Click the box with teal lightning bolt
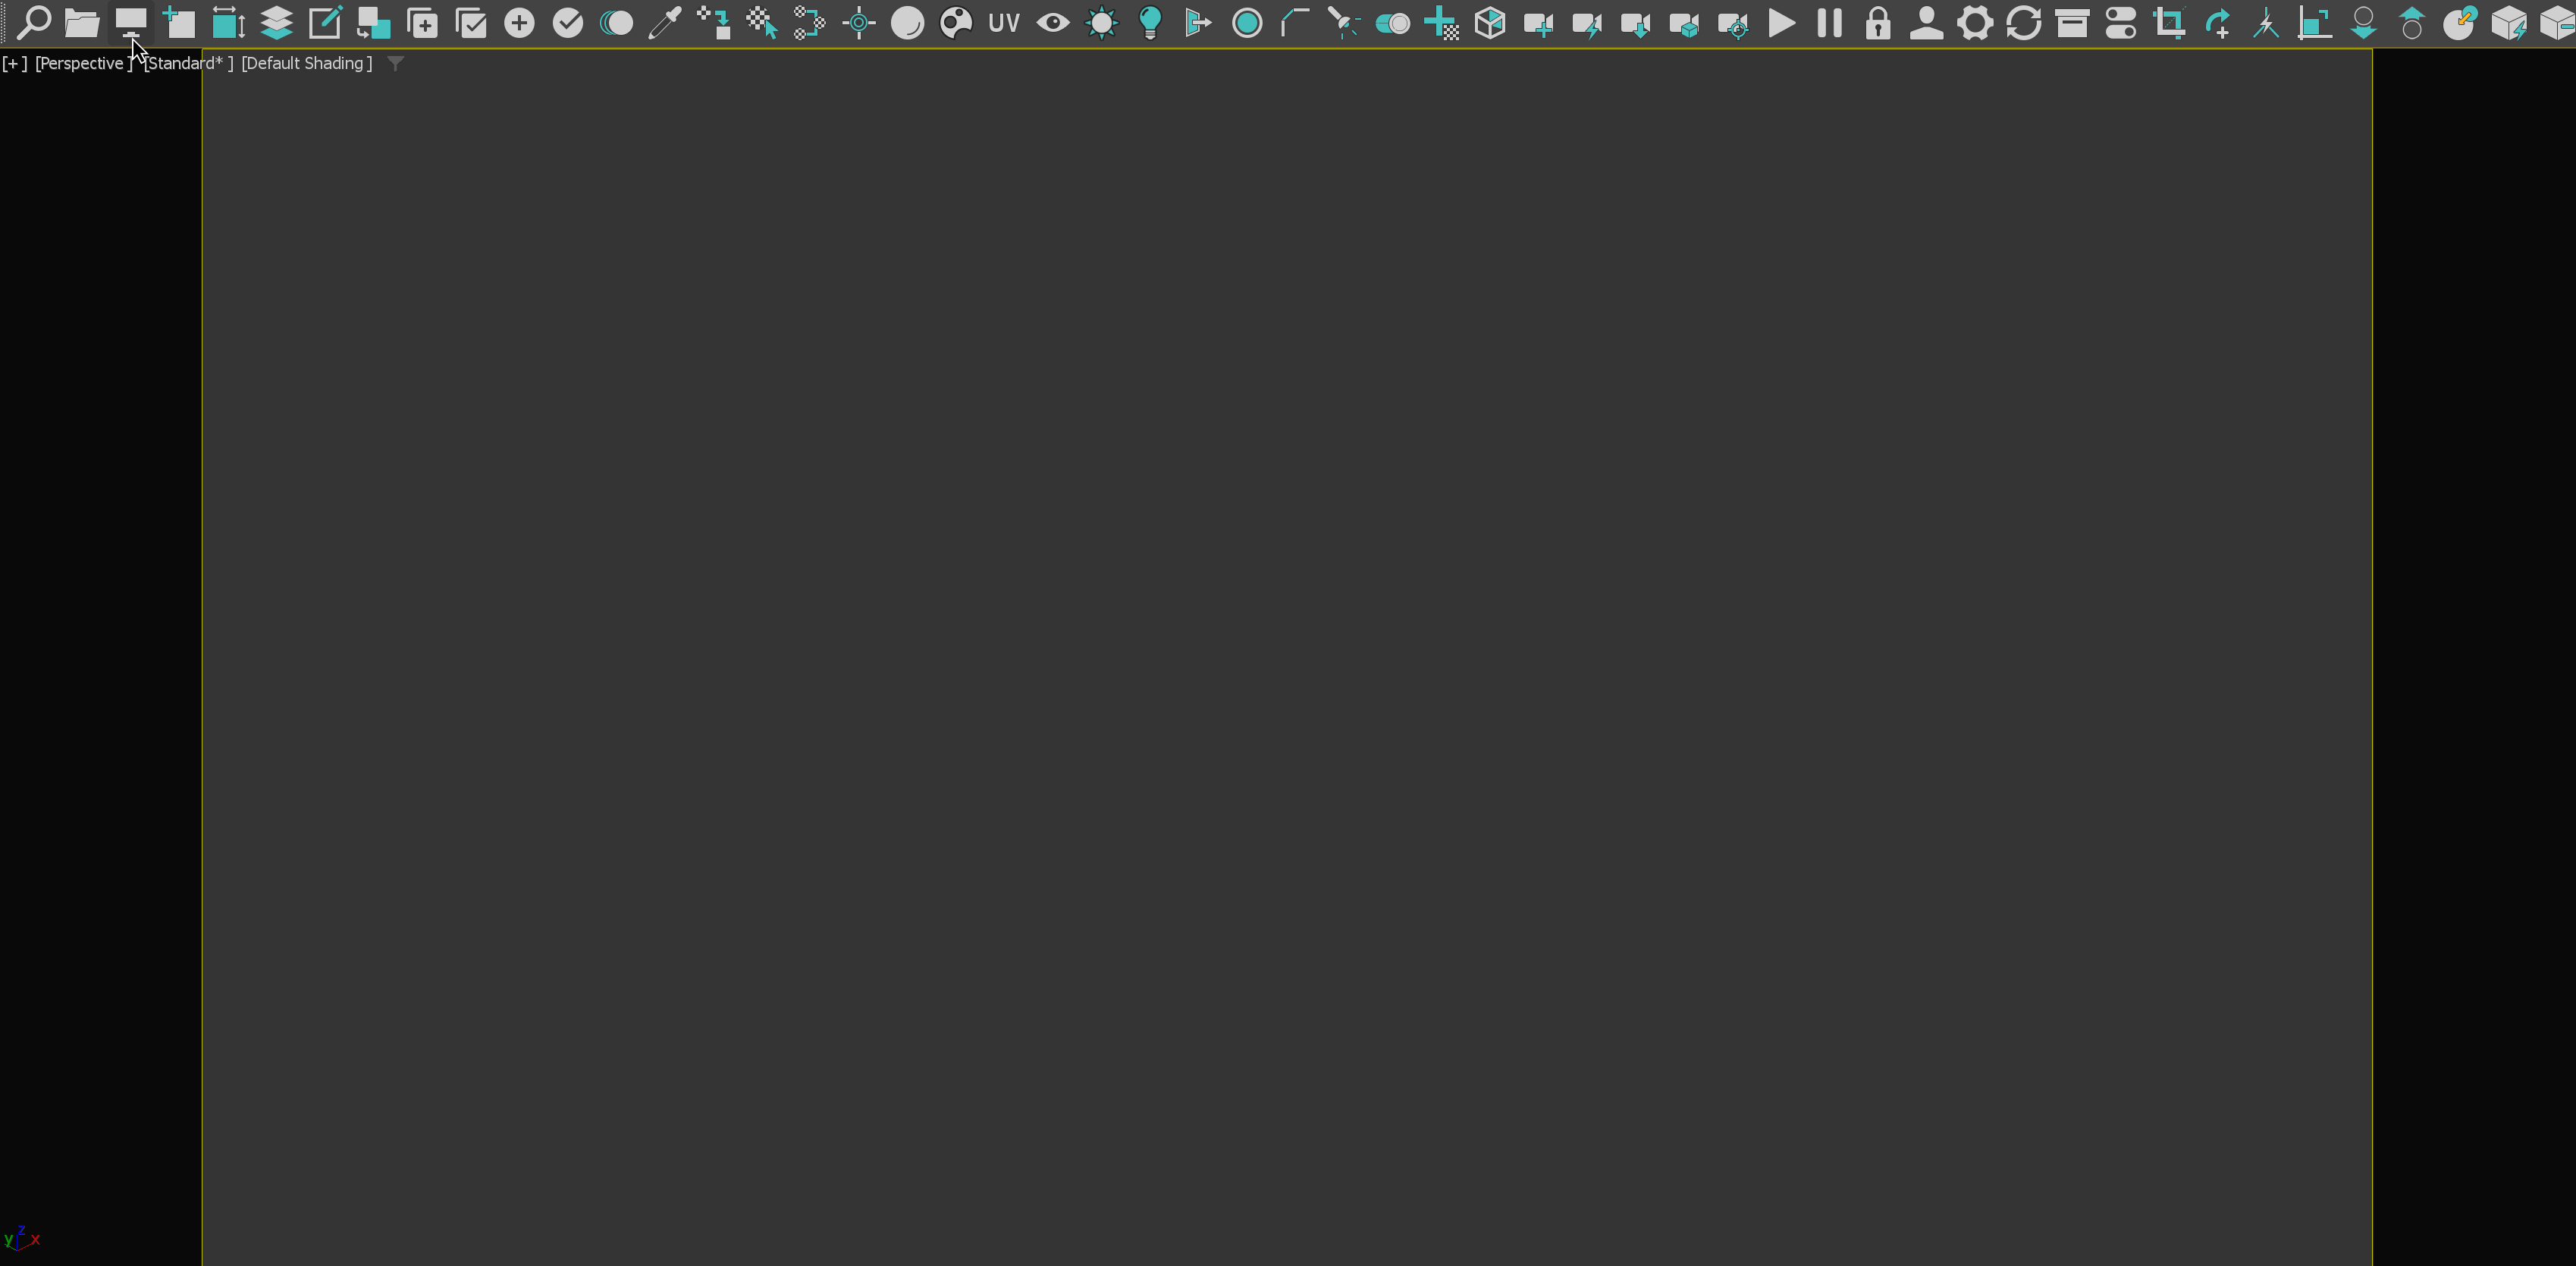Image resolution: width=2576 pixels, height=1266 pixels. point(2509,22)
